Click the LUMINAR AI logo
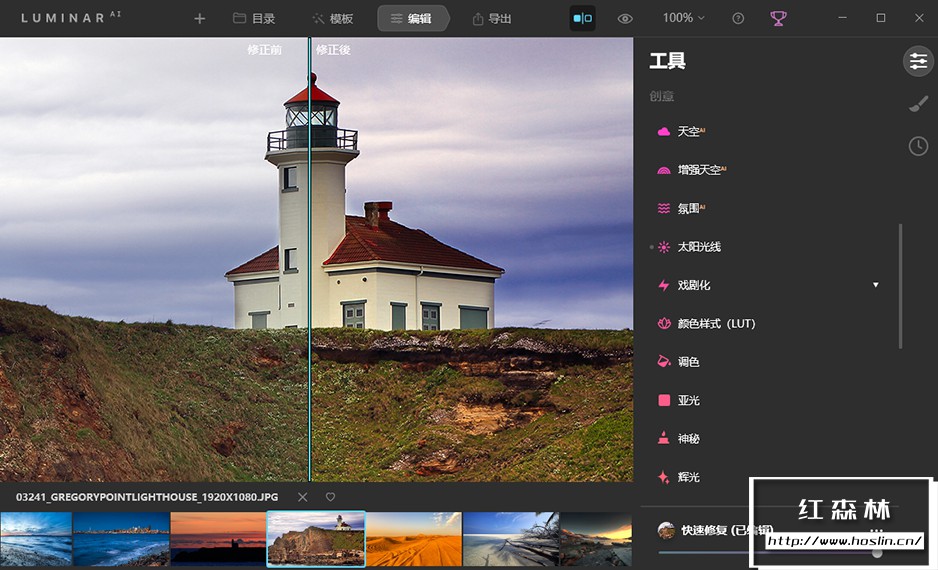The width and height of the screenshot is (938, 570). 71,17
